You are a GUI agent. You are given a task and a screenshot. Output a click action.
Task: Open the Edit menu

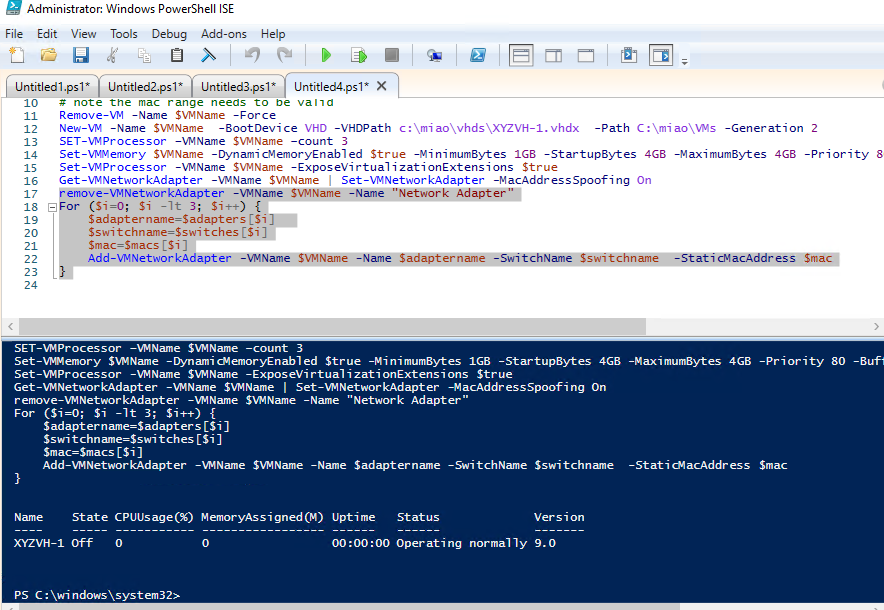click(47, 34)
